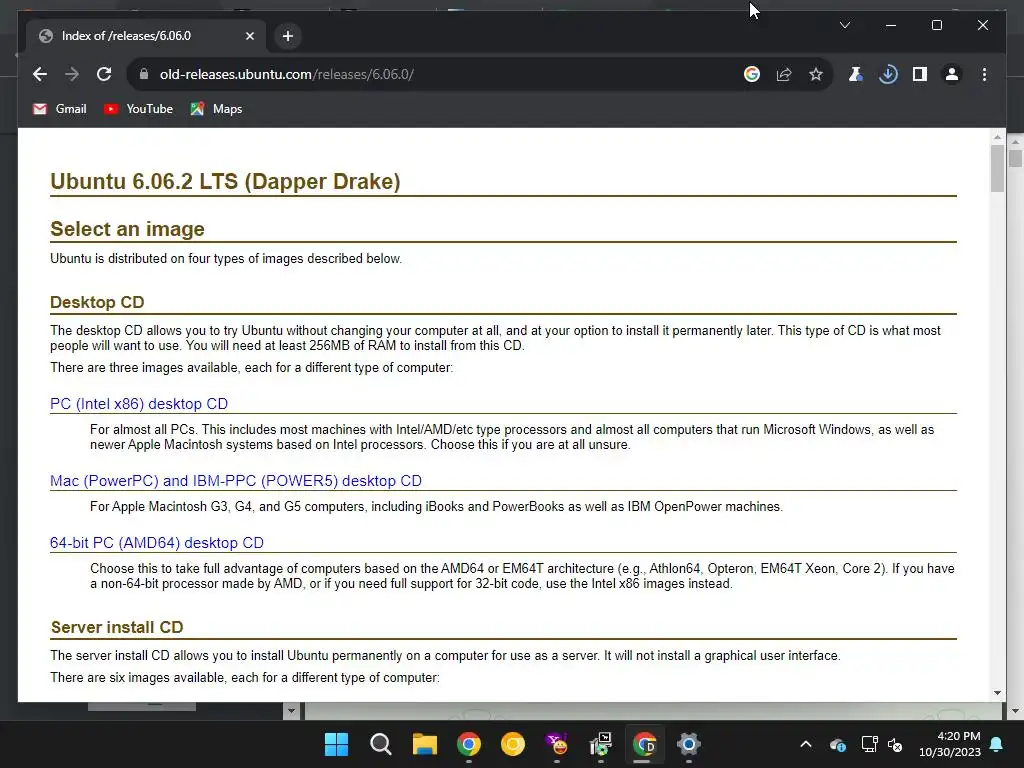Image resolution: width=1024 pixels, height=768 pixels.
Task: Open Chrome three-dot menu
Action: click(x=984, y=74)
